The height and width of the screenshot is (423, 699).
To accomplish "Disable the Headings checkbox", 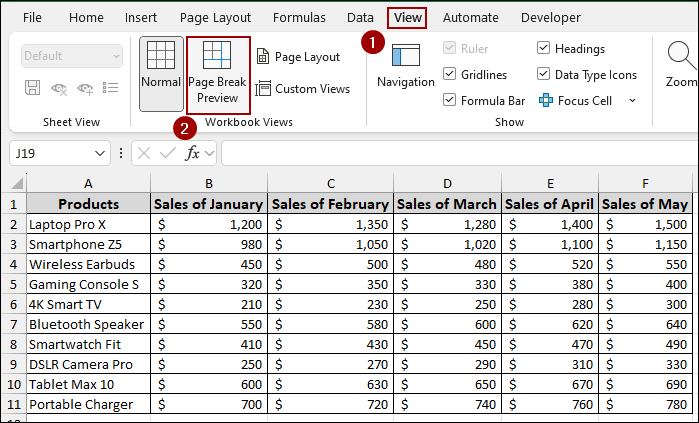I will pos(543,49).
